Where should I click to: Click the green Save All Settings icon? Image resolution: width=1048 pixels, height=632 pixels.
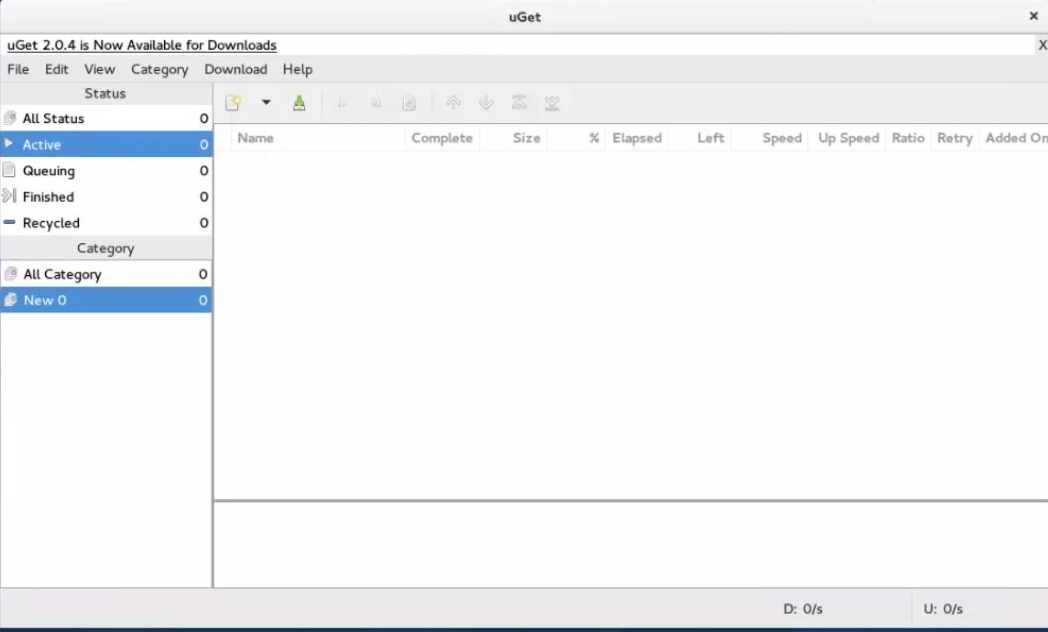coord(299,103)
